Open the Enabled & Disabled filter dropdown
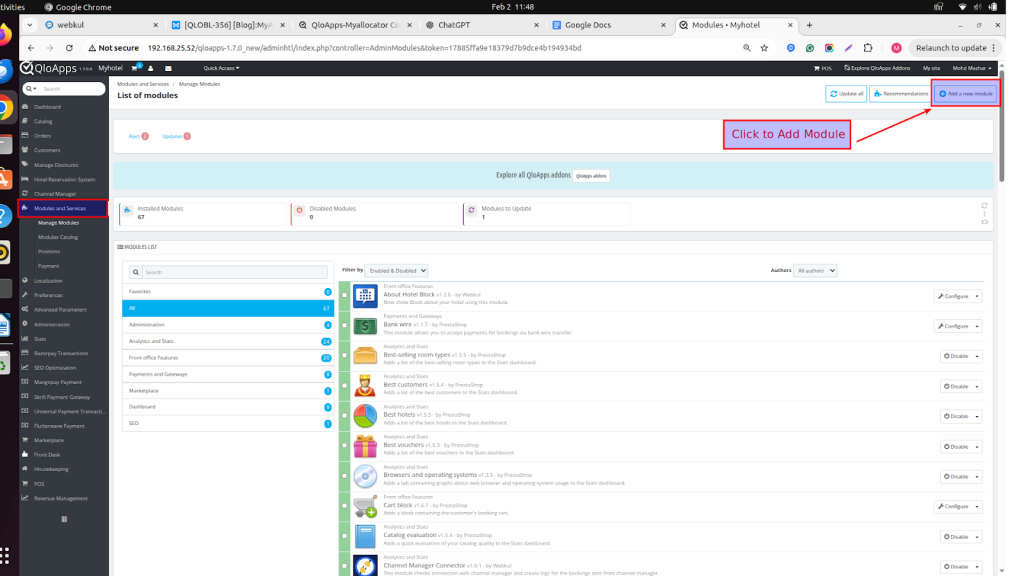 397,270
